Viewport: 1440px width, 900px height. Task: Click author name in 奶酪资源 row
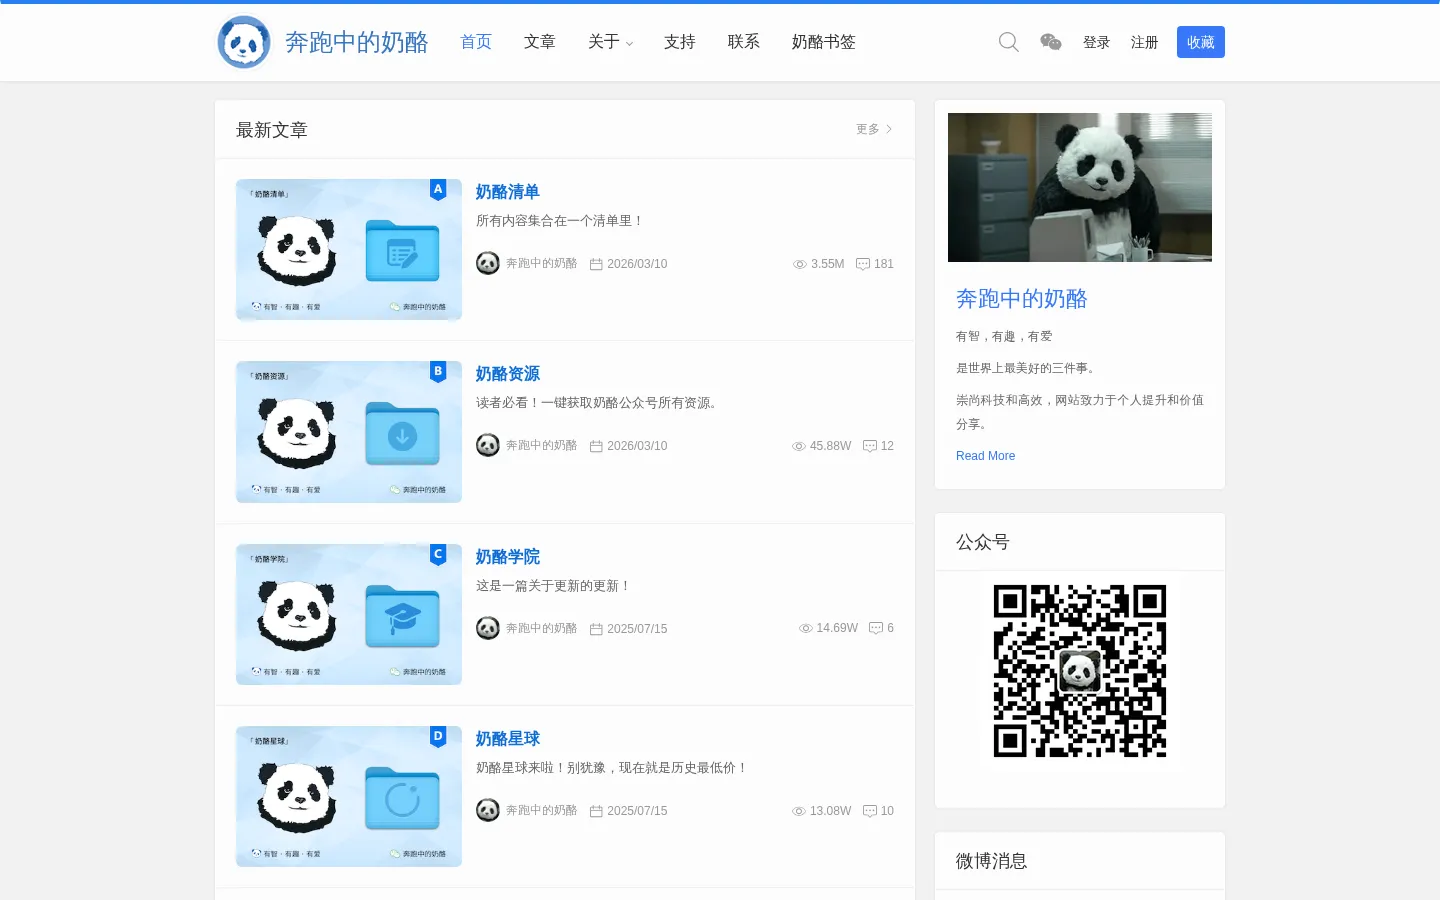pos(542,446)
